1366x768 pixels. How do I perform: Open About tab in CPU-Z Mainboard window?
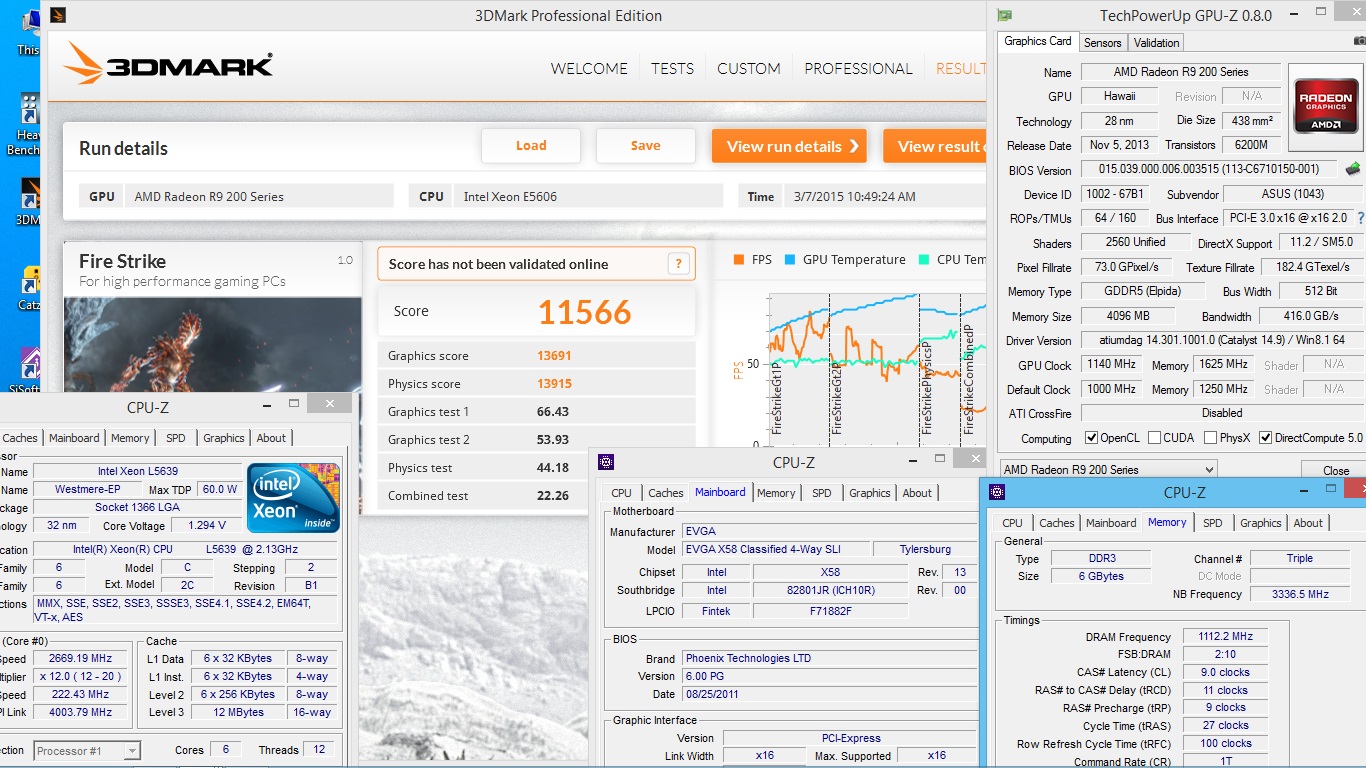pyautogui.click(x=917, y=493)
